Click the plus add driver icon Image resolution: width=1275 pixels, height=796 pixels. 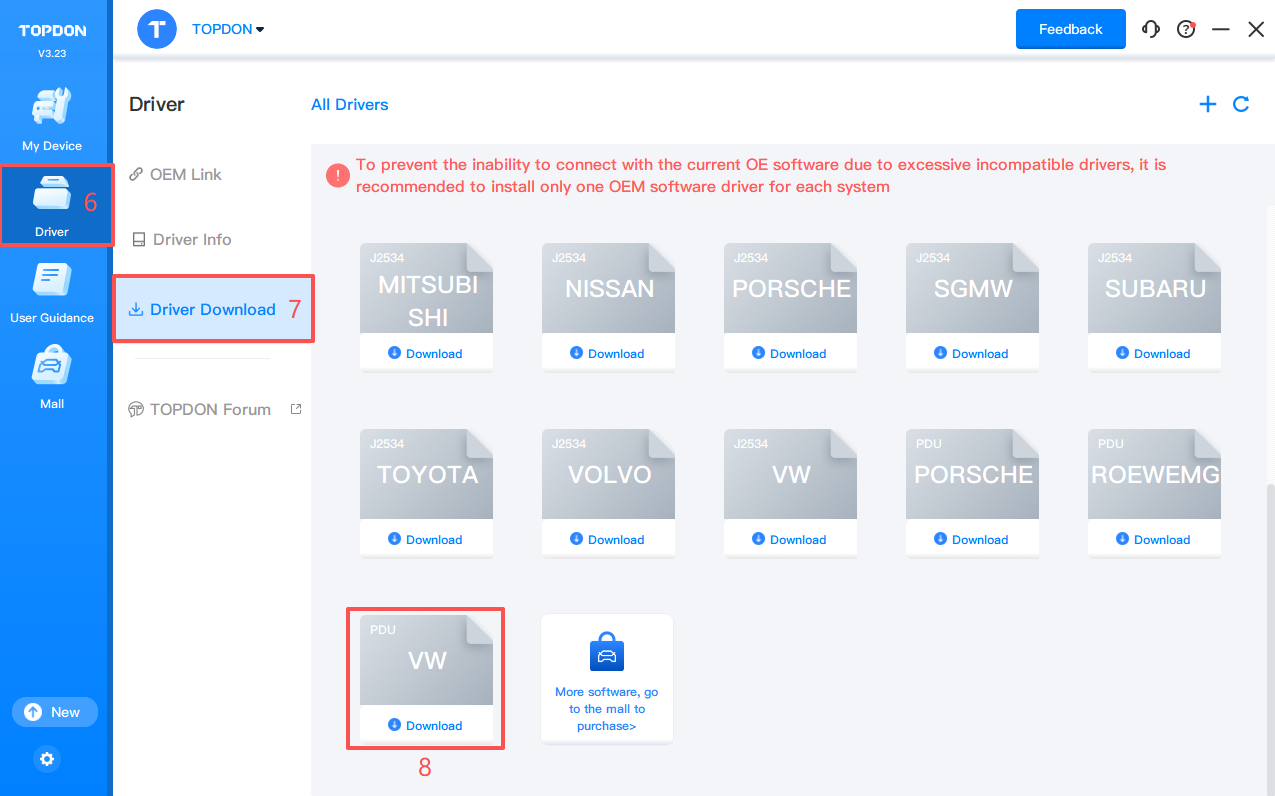pyautogui.click(x=1208, y=104)
